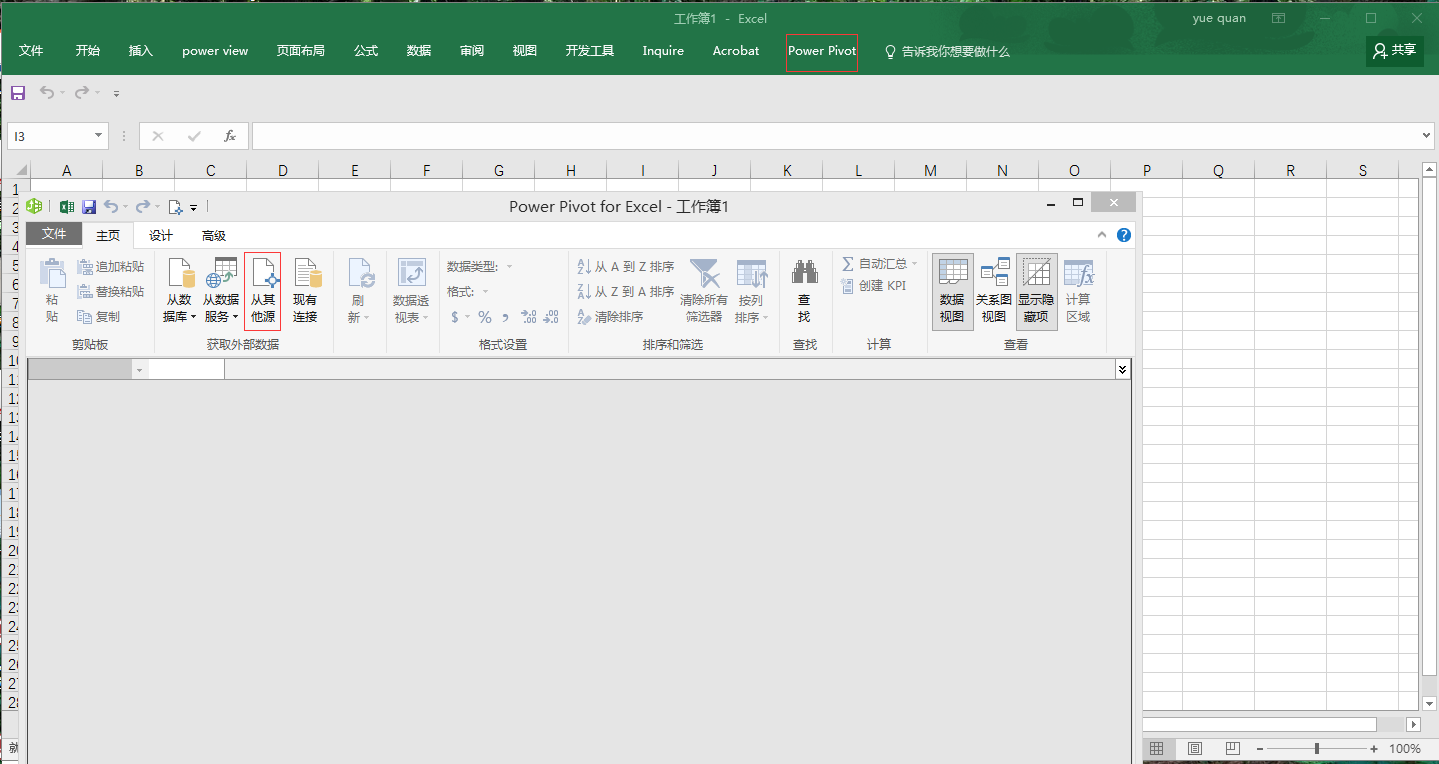Screen dimensions: 1439x764
Task: Sort using 从 Z 到 A 排序
Action: [626, 292]
